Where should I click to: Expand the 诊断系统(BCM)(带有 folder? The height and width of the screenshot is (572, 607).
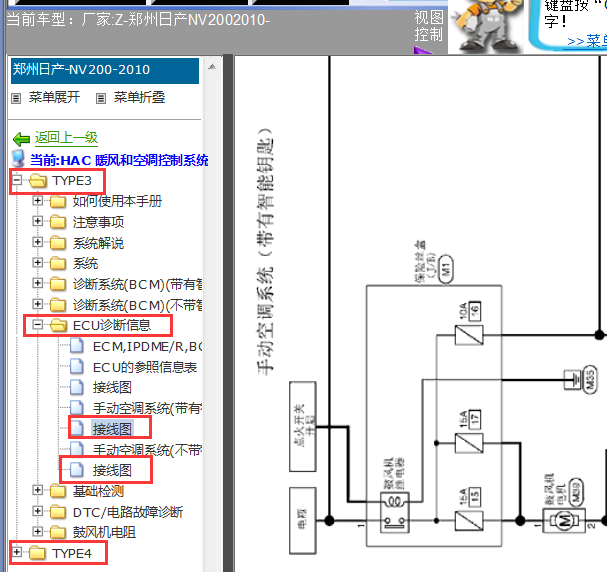pyautogui.click(x=38, y=283)
